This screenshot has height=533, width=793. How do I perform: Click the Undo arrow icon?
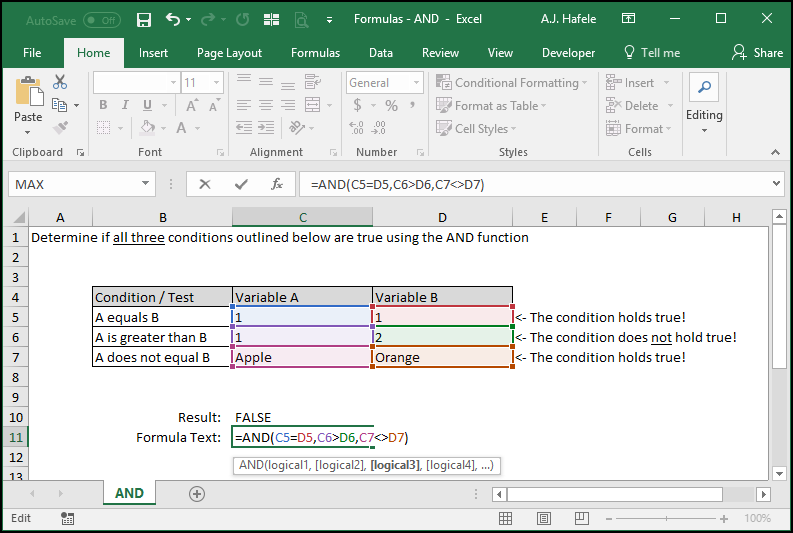click(173, 19)
